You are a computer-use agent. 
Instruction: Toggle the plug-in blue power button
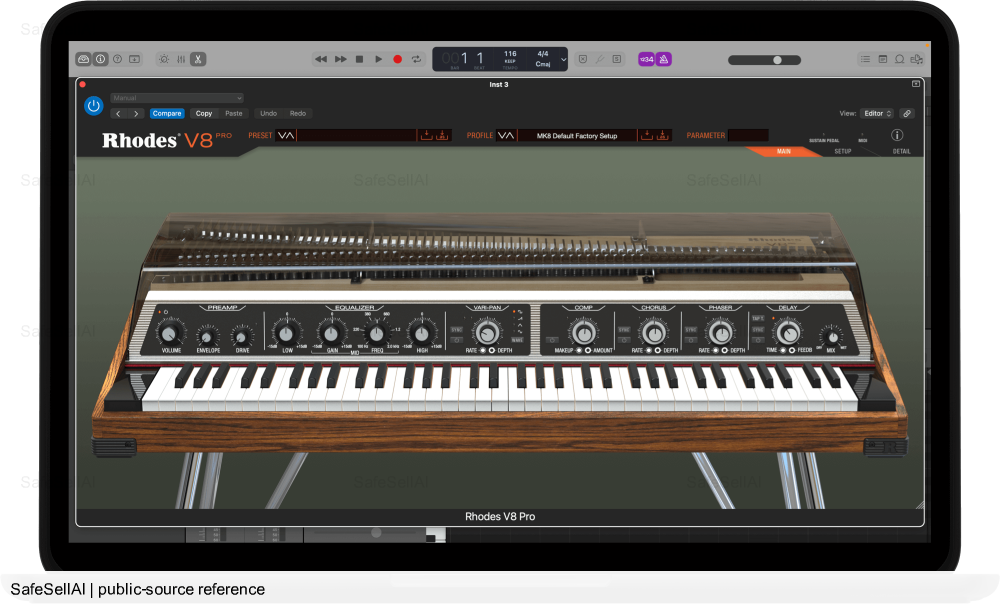click(94, 106)
